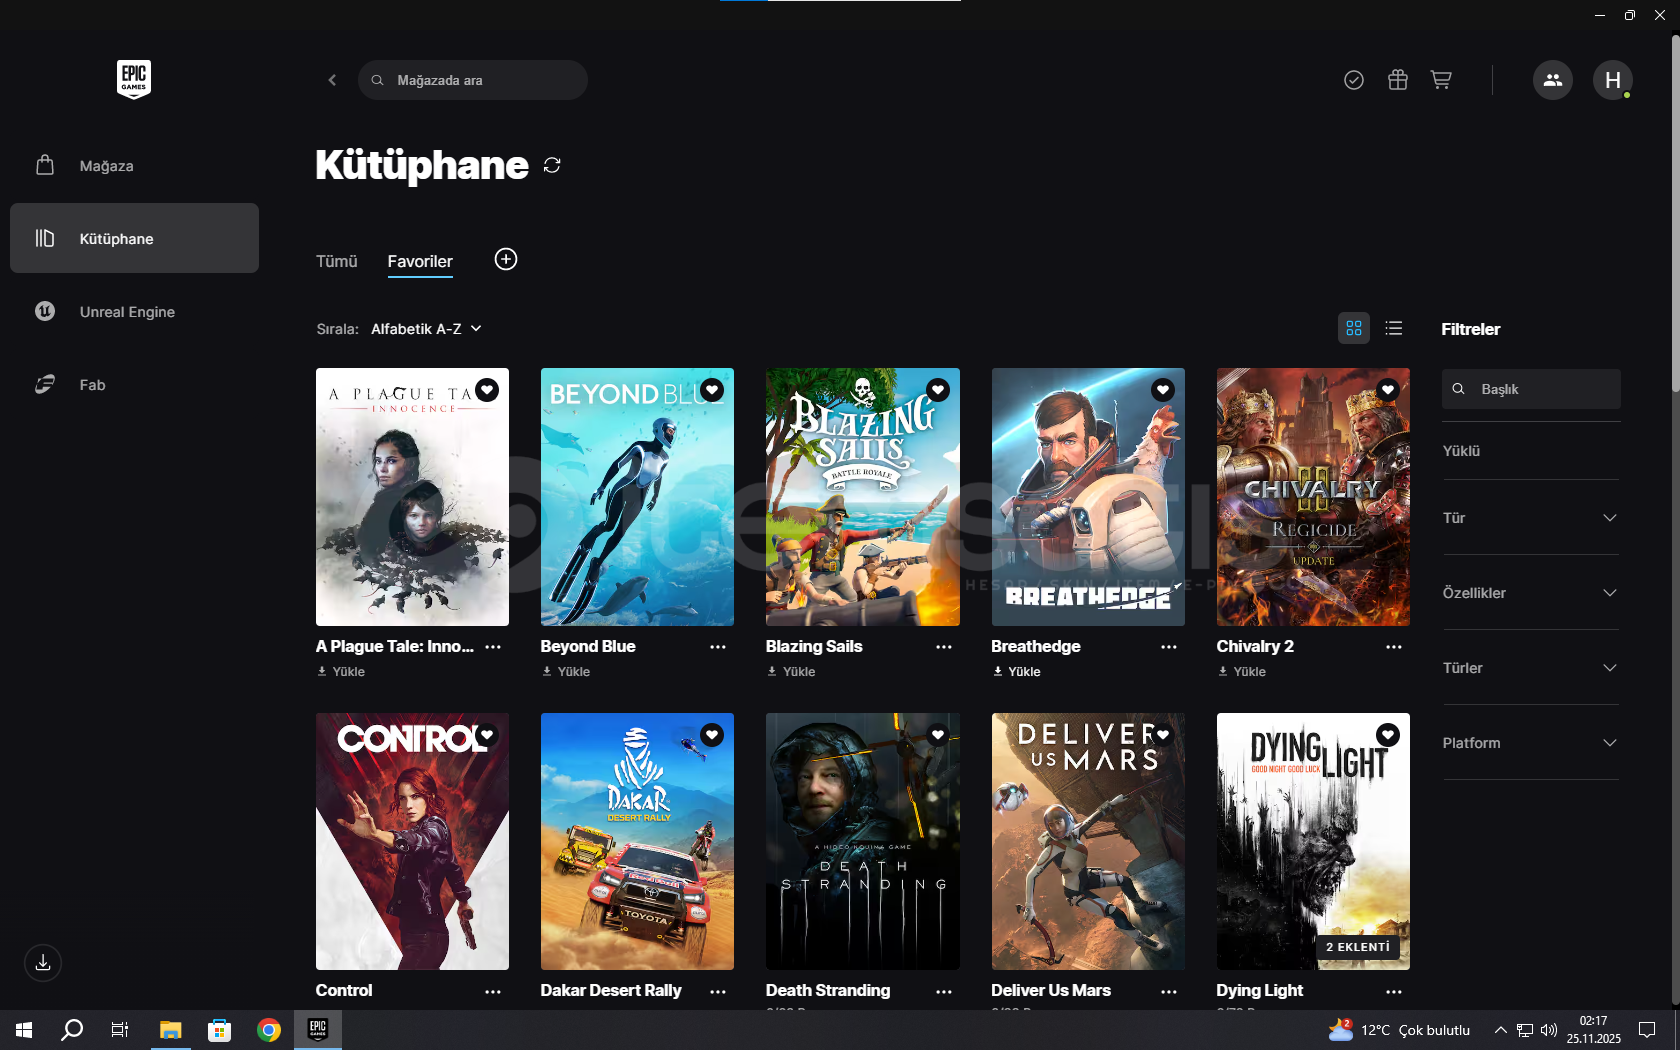Image resolution: width=1680 pixels, height=1050 pixels.
Task: Unfavorite Death Stranding heart toggle
Action: (x=938, y=735)
